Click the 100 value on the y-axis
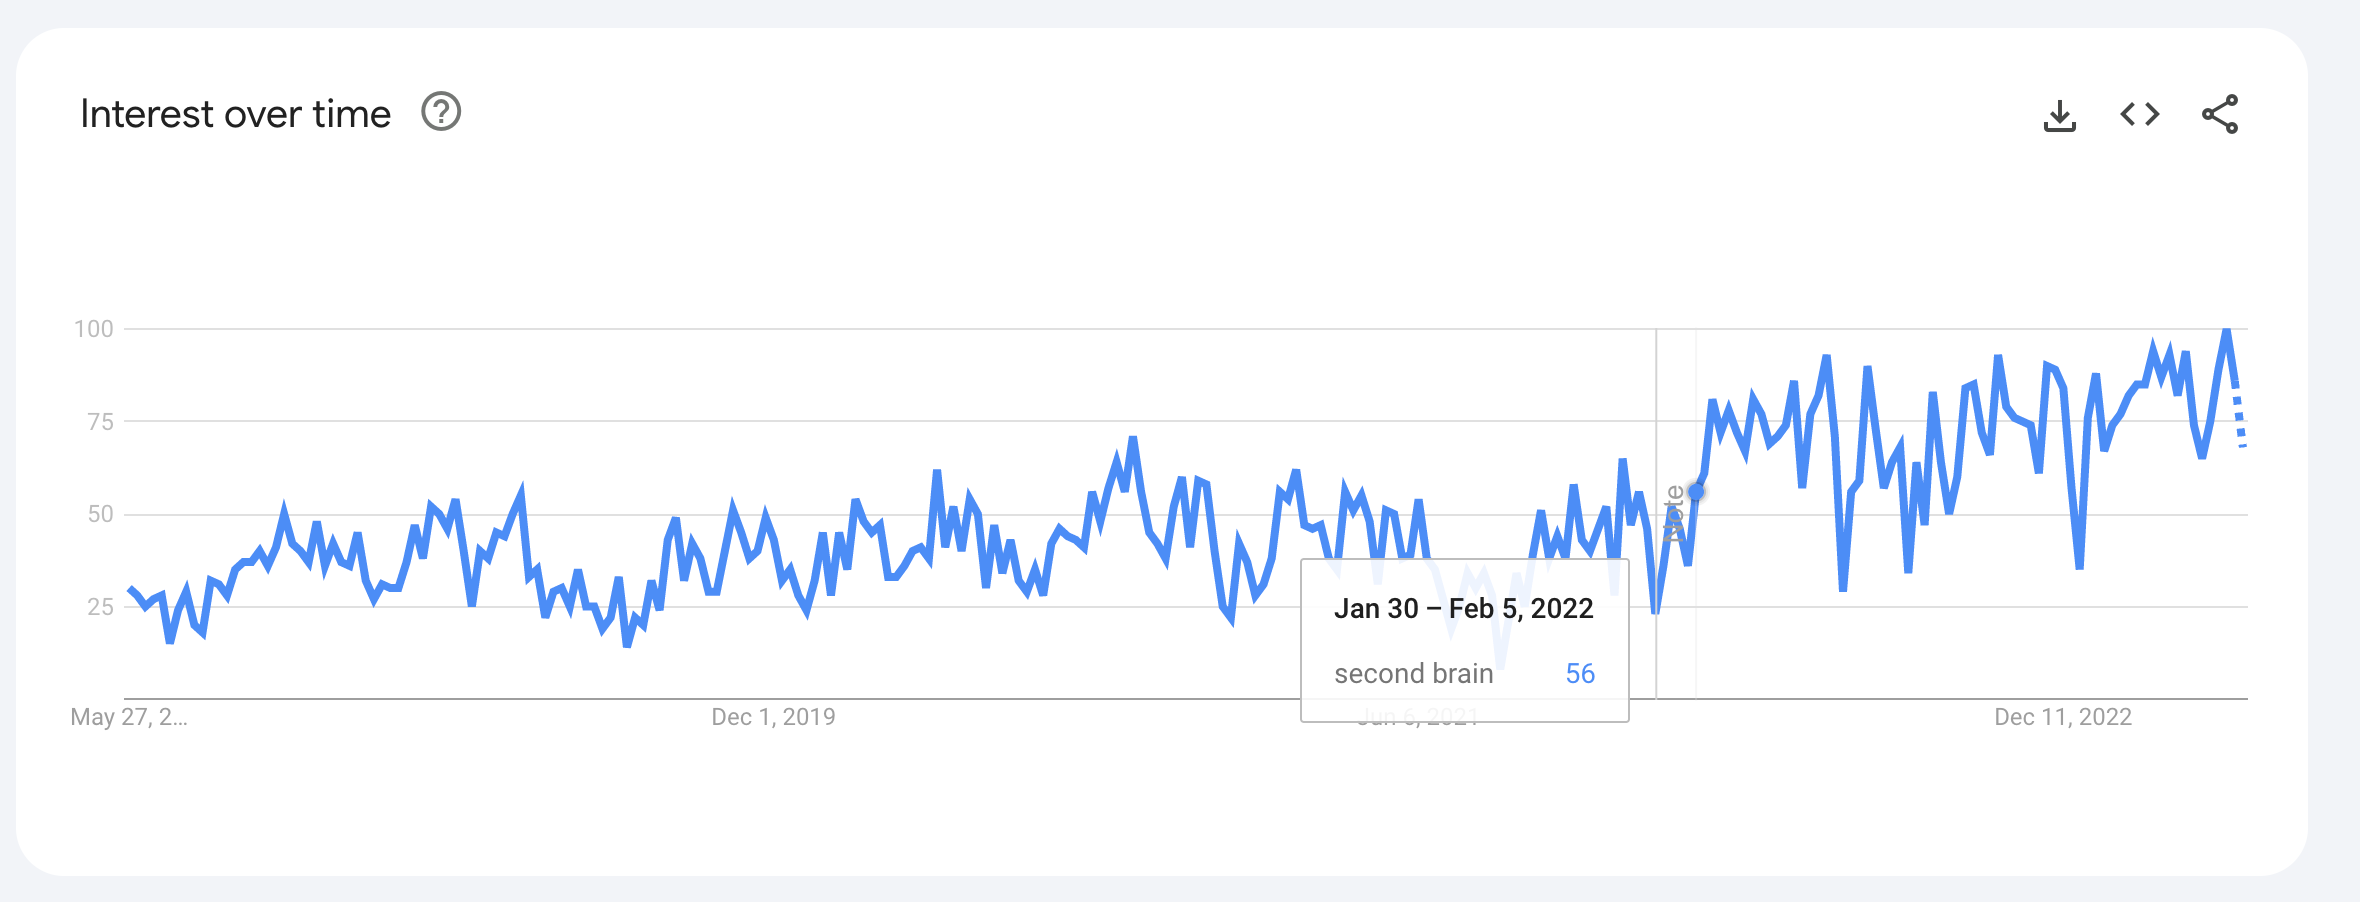The width and height of the screenshot is (2360, 902). [91, 328]
